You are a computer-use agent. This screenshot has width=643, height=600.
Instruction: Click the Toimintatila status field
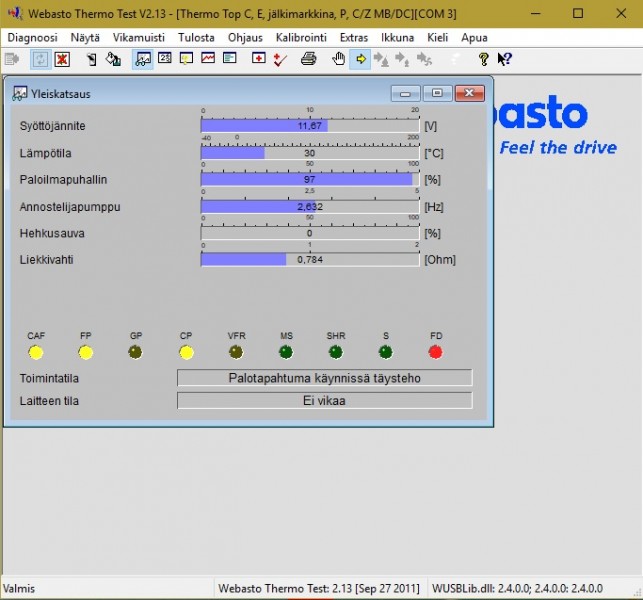pos(324,378)
